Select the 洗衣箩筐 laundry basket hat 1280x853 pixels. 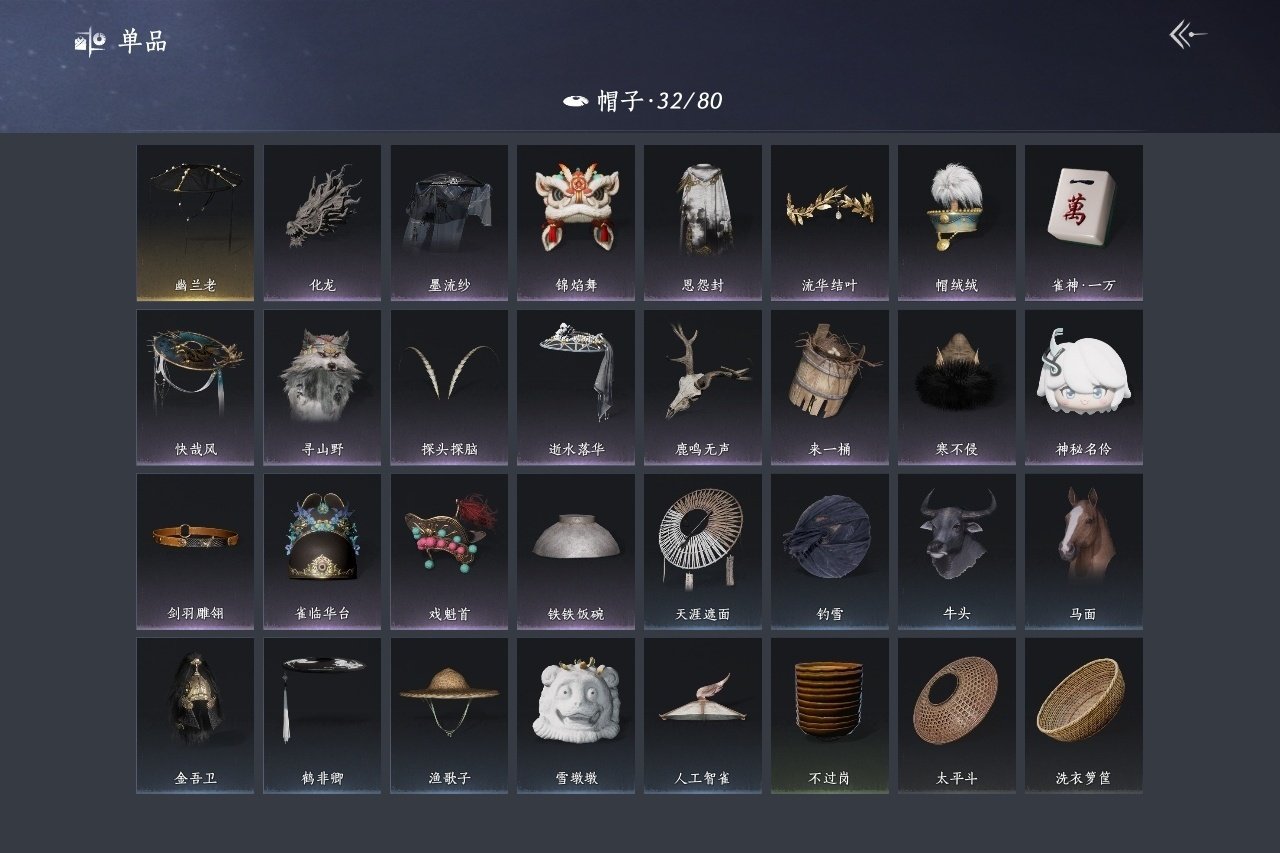tap(1084, 716)
